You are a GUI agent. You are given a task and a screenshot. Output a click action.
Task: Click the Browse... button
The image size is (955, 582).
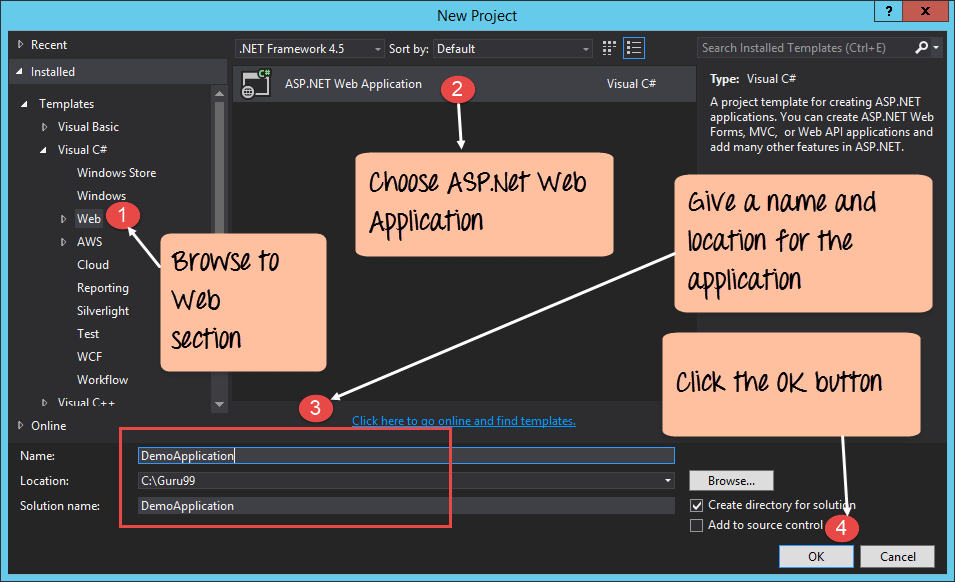[x=731, y=481]
